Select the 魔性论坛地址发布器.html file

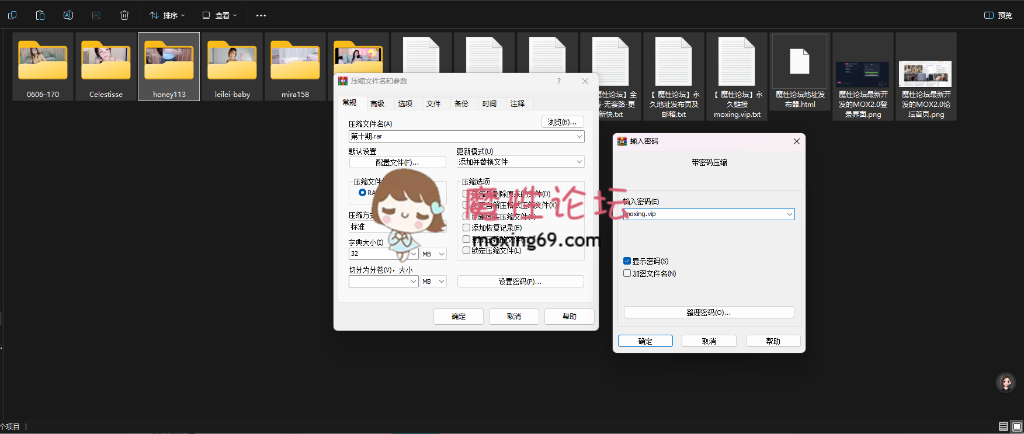click(x=800, y=72)
